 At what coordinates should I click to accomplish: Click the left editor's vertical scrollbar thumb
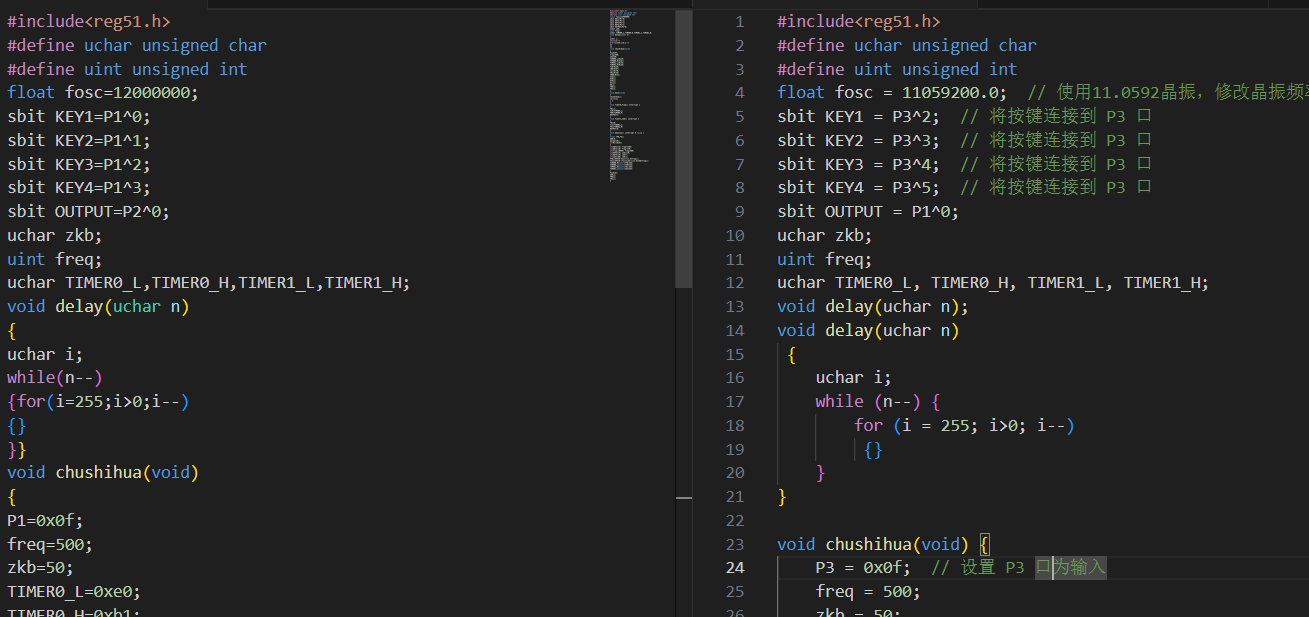pyautogui.click(x=684, y=149)
